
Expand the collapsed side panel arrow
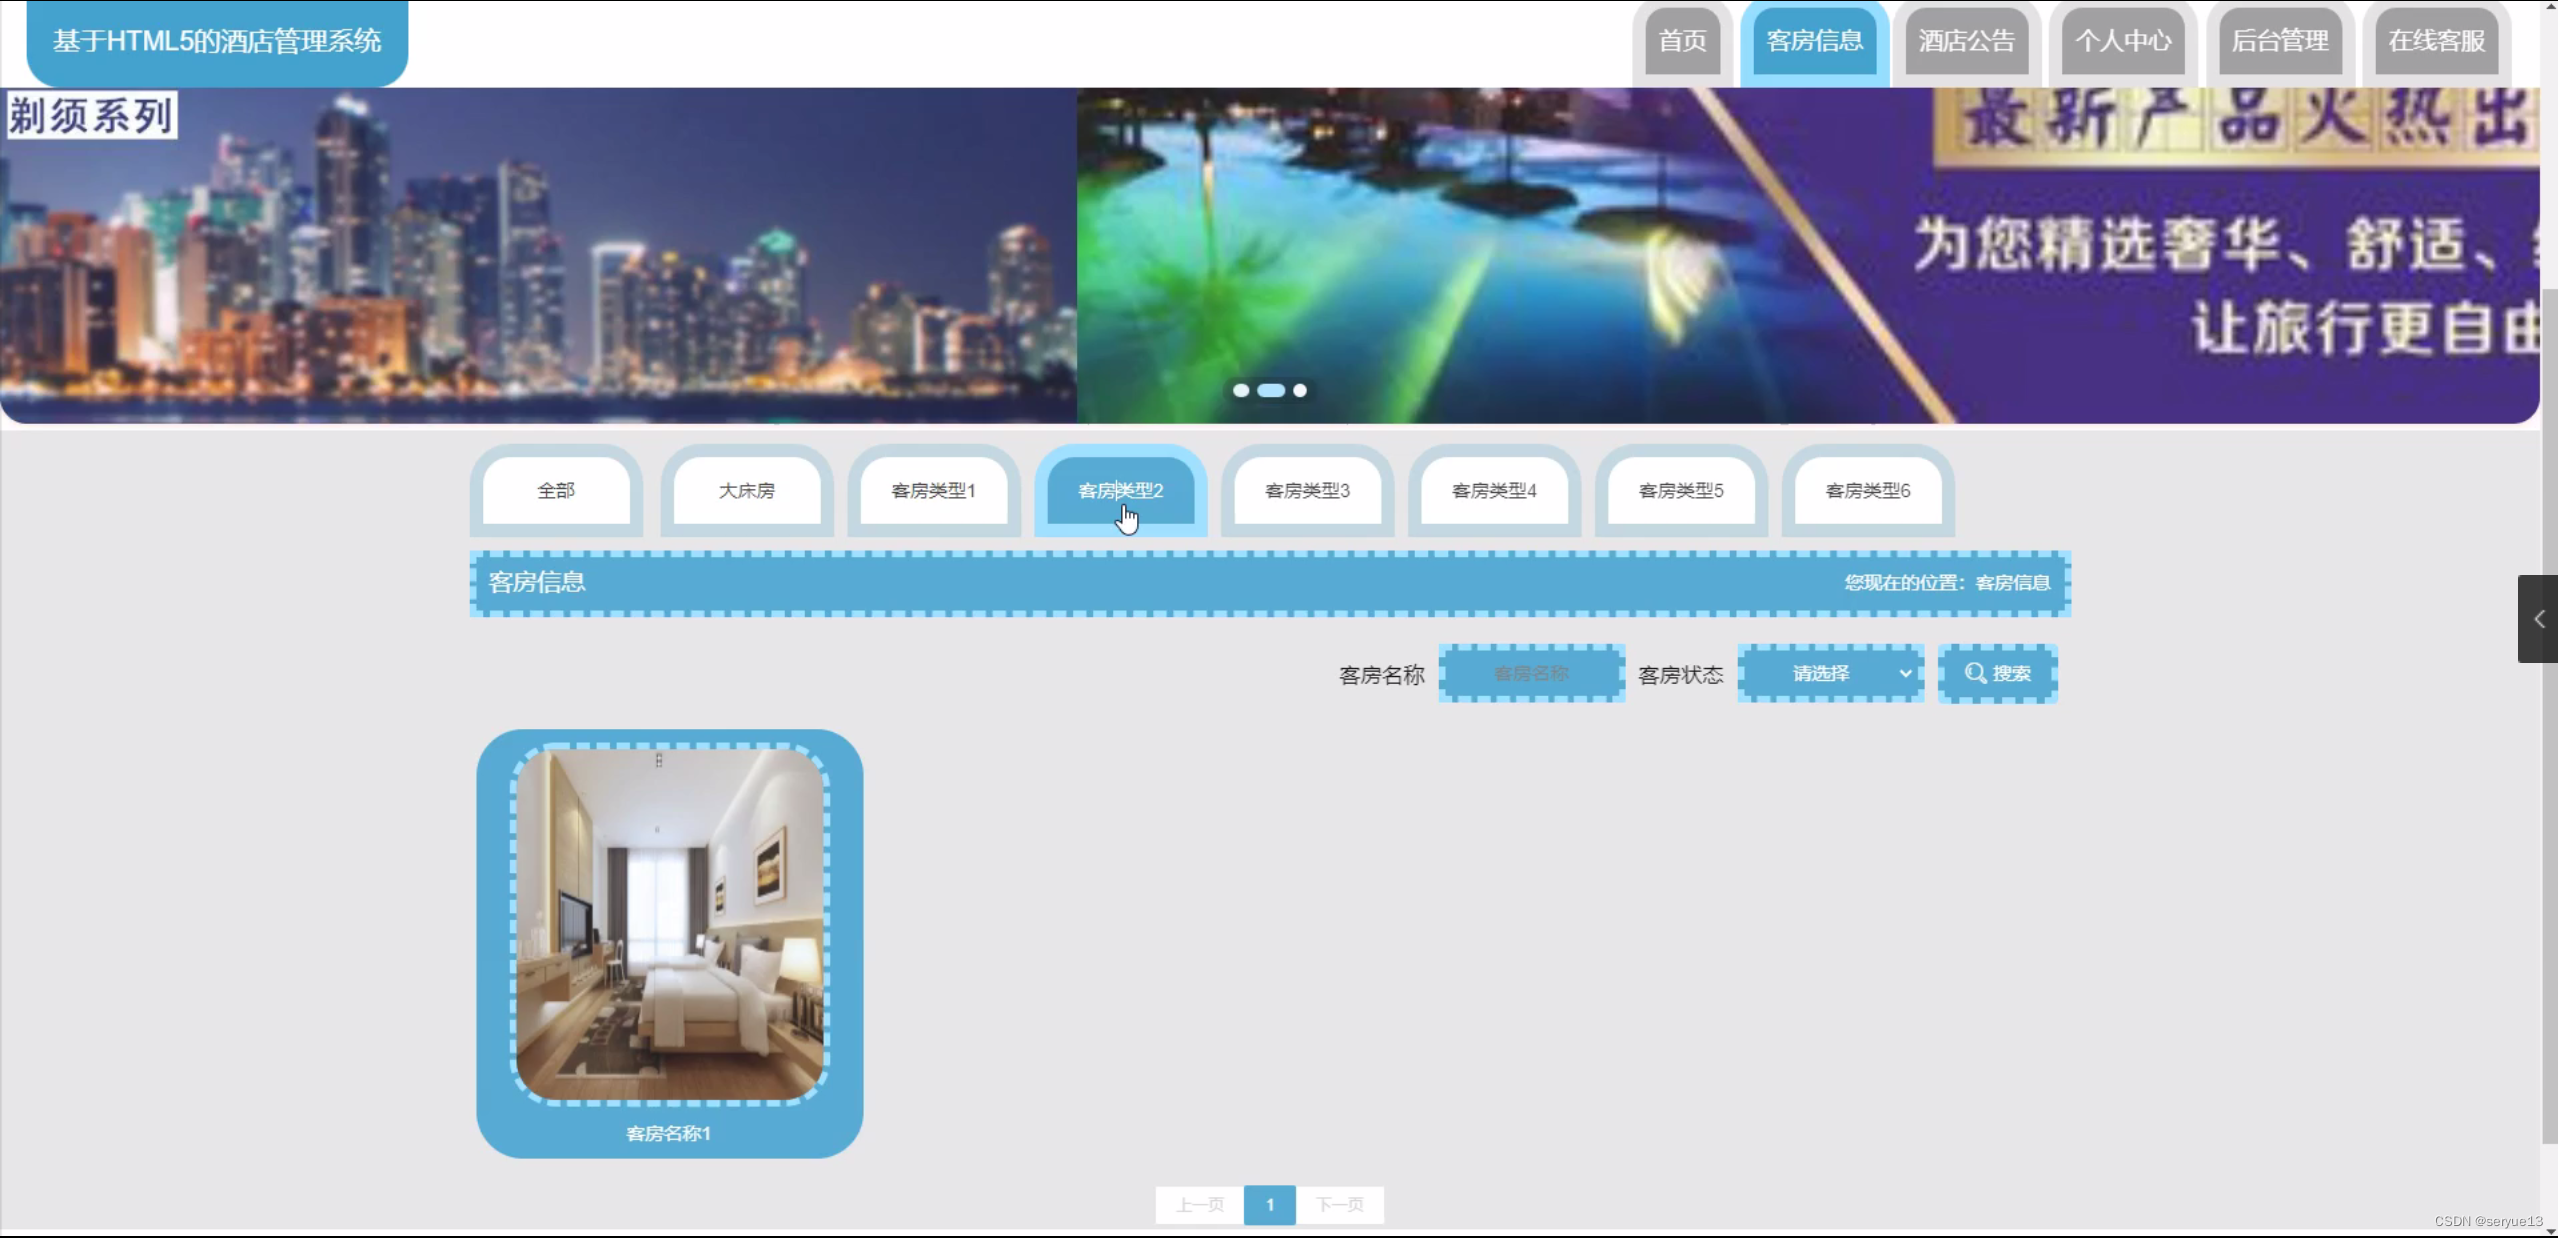pyautogui.click(x=2538, y=619)
